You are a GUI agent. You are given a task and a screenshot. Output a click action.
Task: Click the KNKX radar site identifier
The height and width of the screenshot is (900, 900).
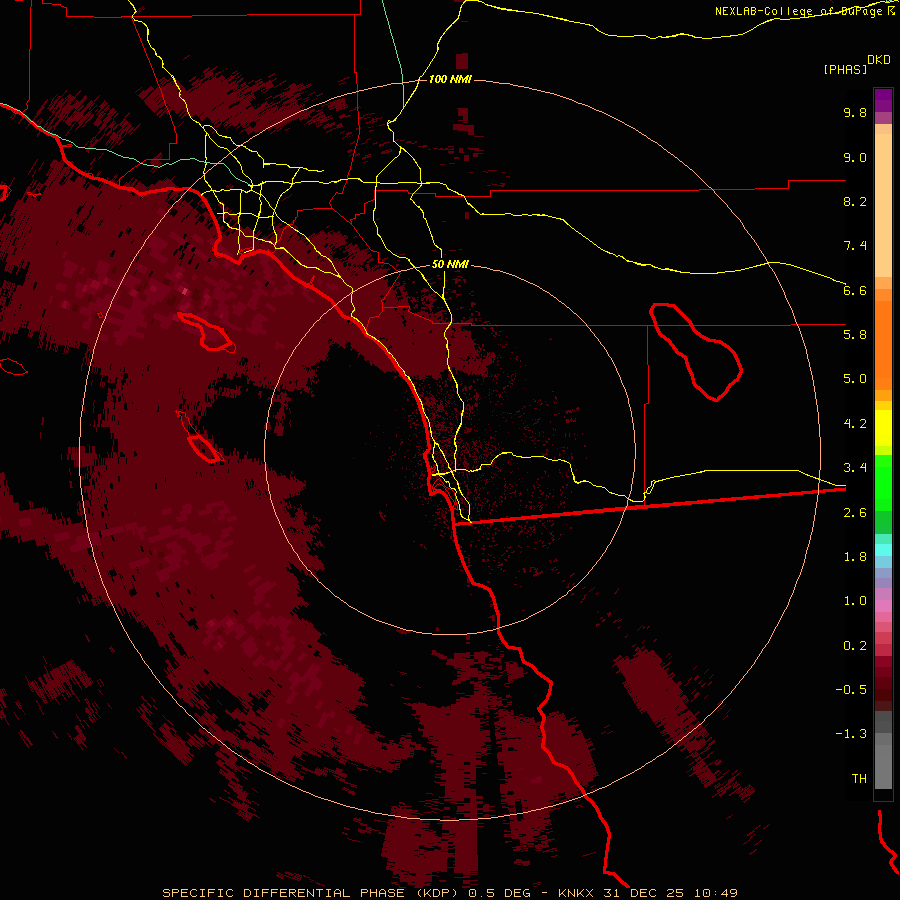pos(577,893)
